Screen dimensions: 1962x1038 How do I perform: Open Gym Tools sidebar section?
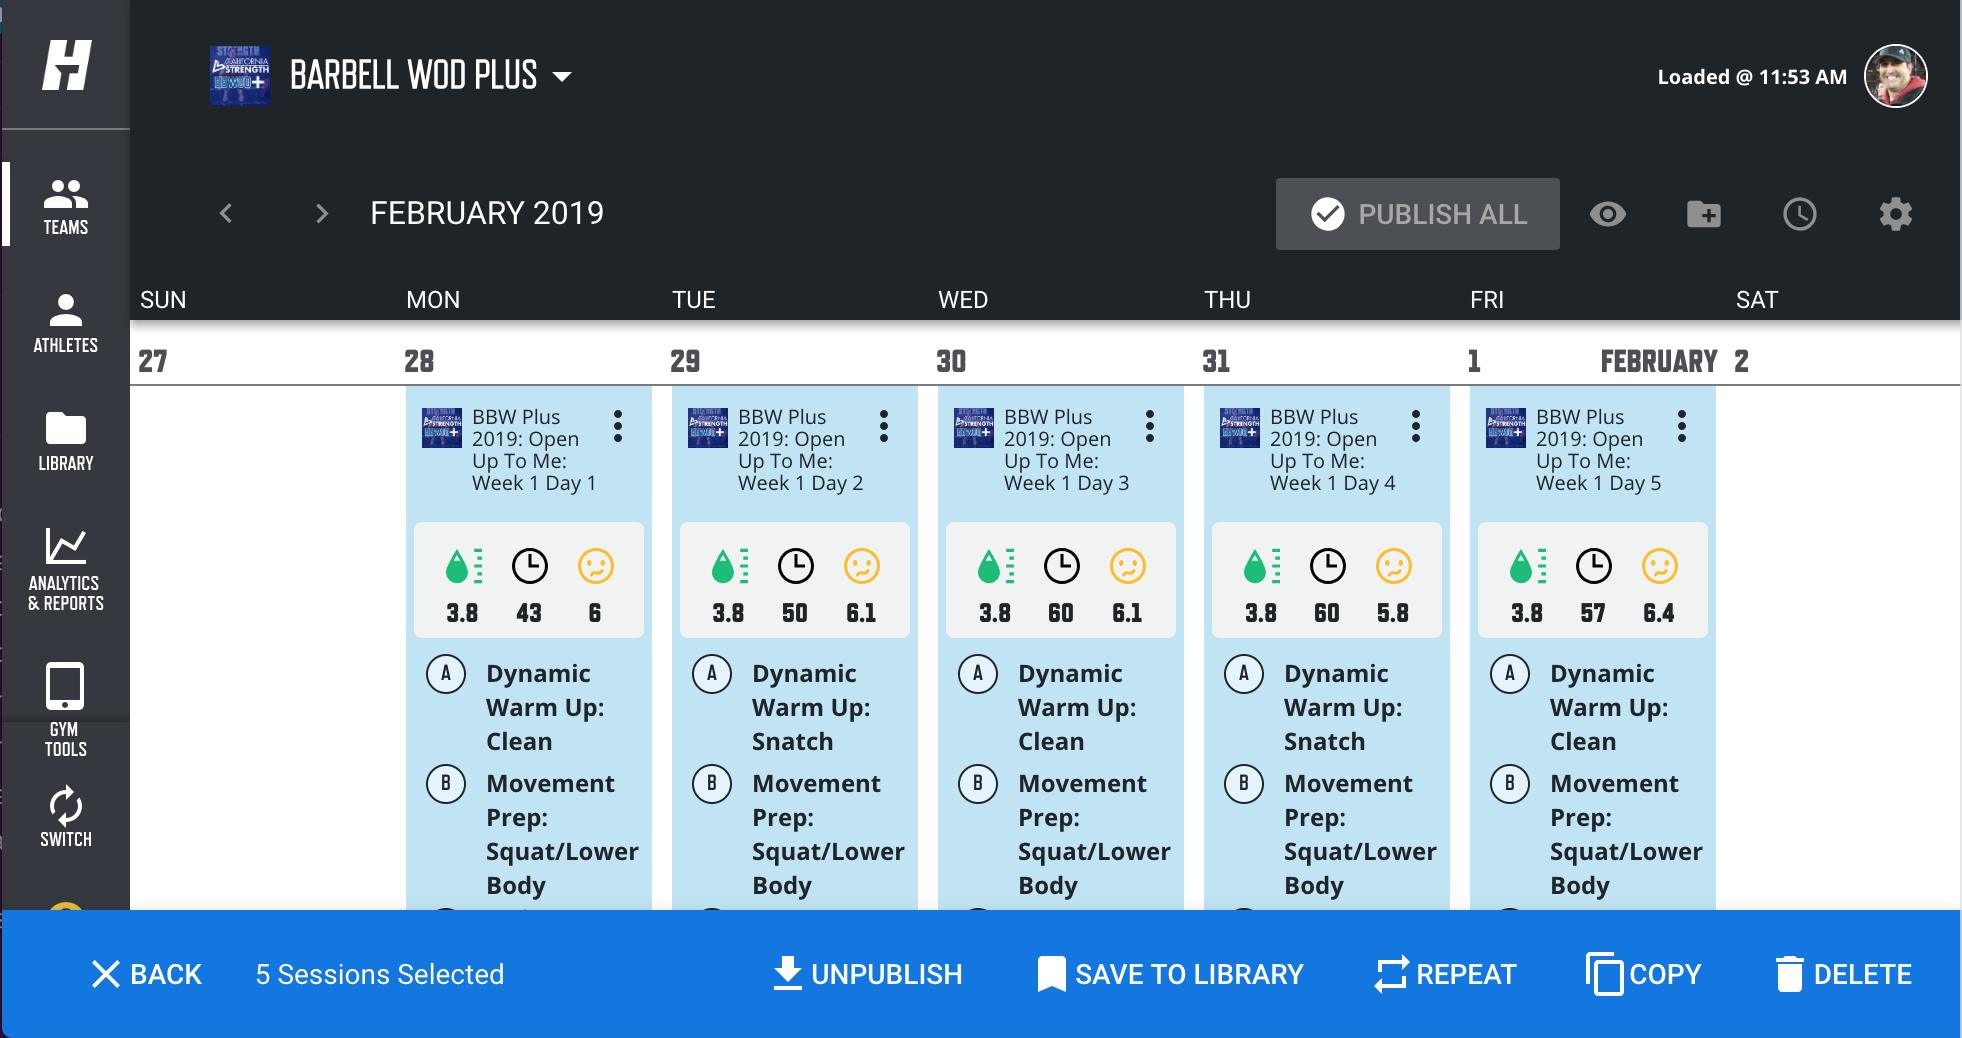(66, 709)
